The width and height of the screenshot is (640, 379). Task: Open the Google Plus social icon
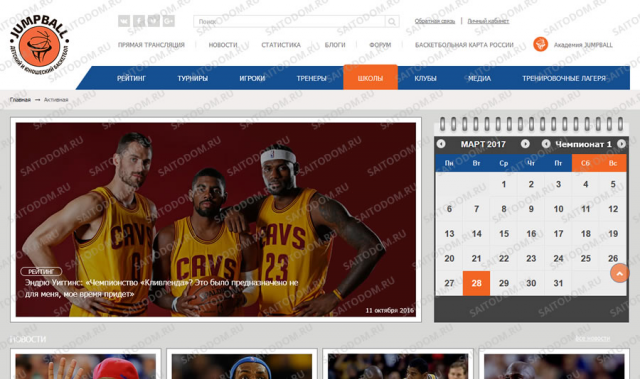[x=169, y=20]
